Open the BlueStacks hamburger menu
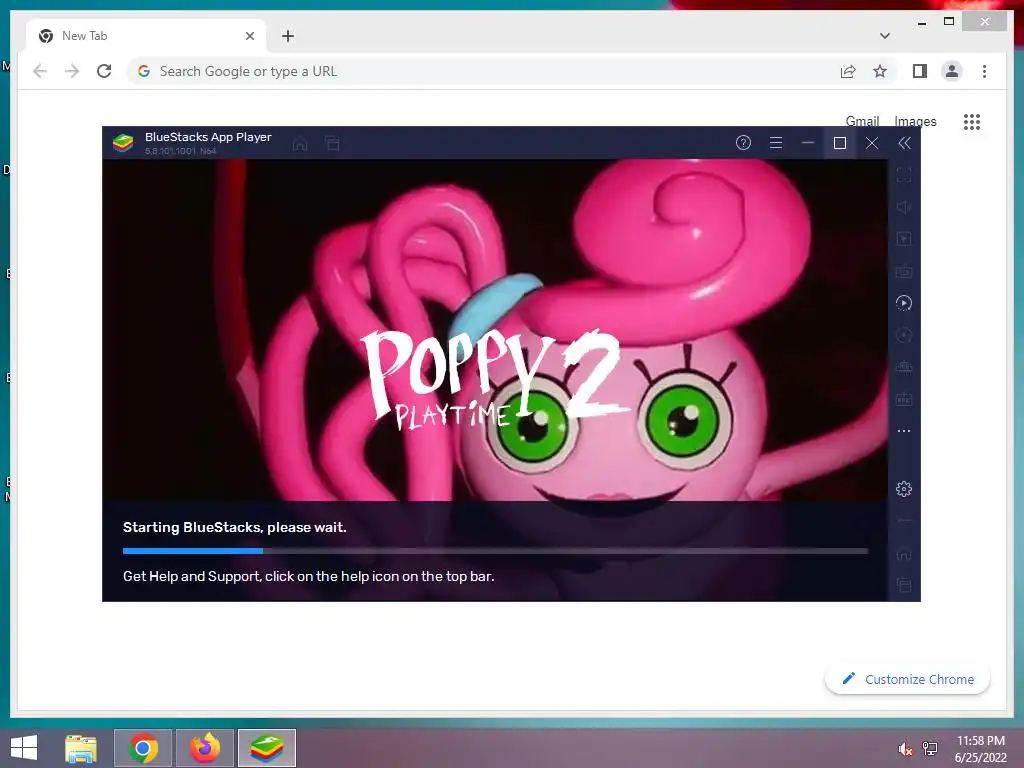 coord(776,142)
